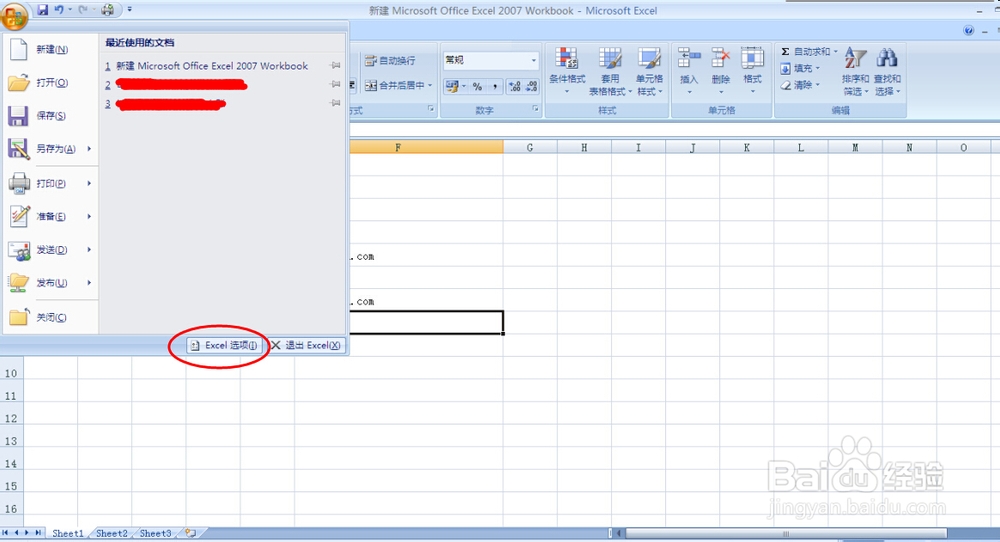
Task: Go to the first sheet with navigation arrow
Action: 5,532
